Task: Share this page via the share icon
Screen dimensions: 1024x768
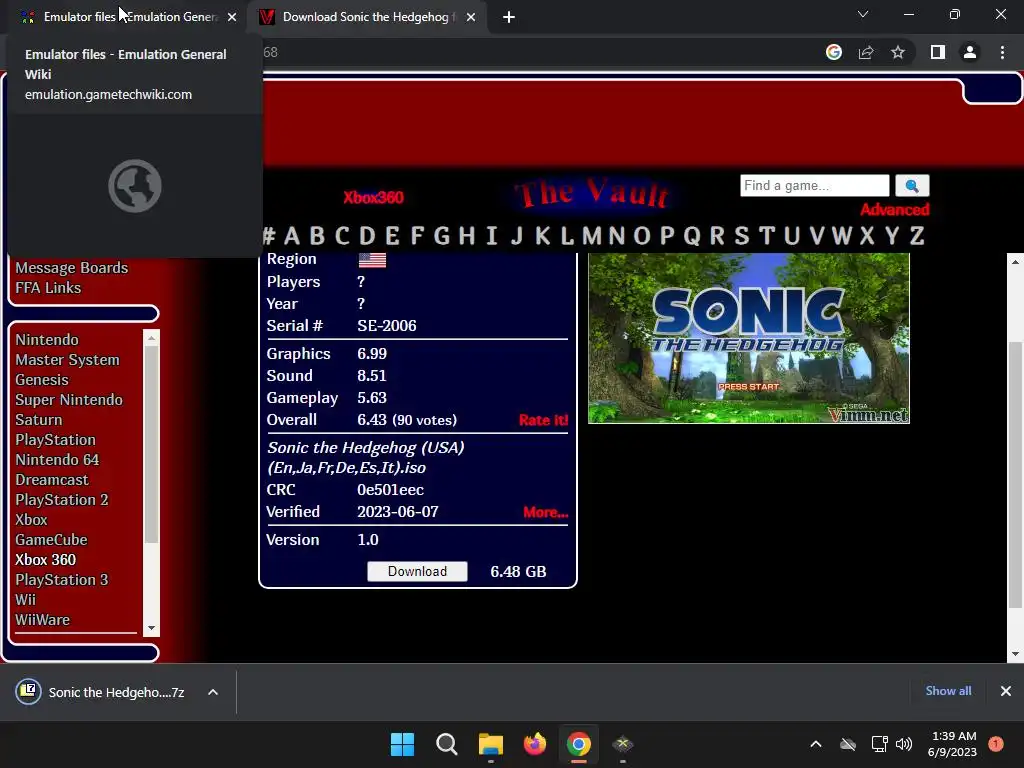Action: click(x=866, y=52)
